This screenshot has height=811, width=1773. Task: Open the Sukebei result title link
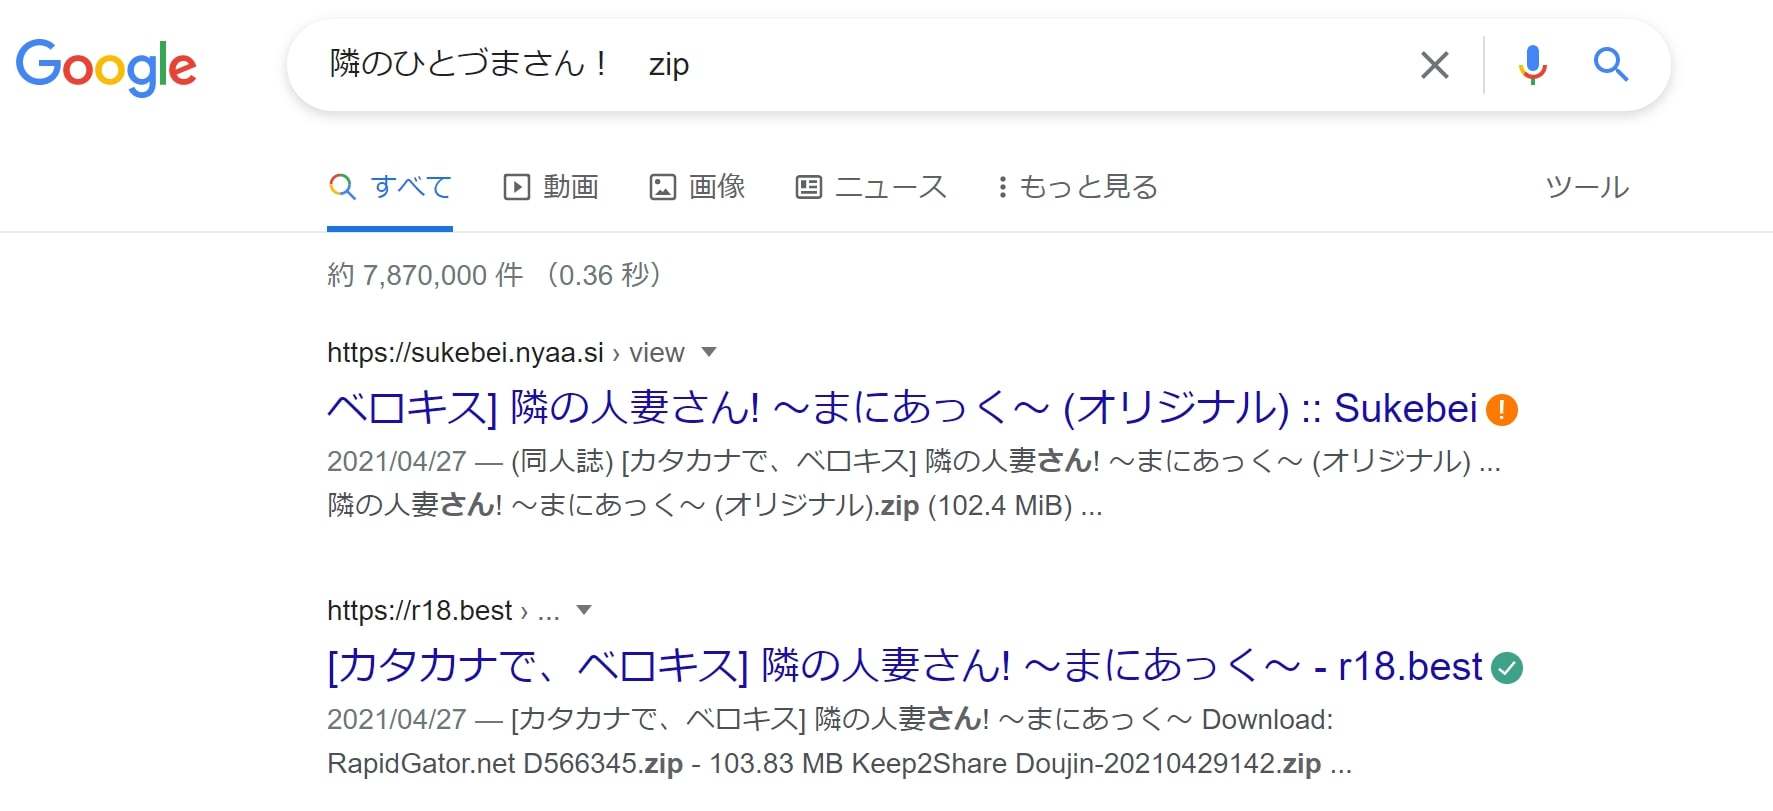coord(902,408)
